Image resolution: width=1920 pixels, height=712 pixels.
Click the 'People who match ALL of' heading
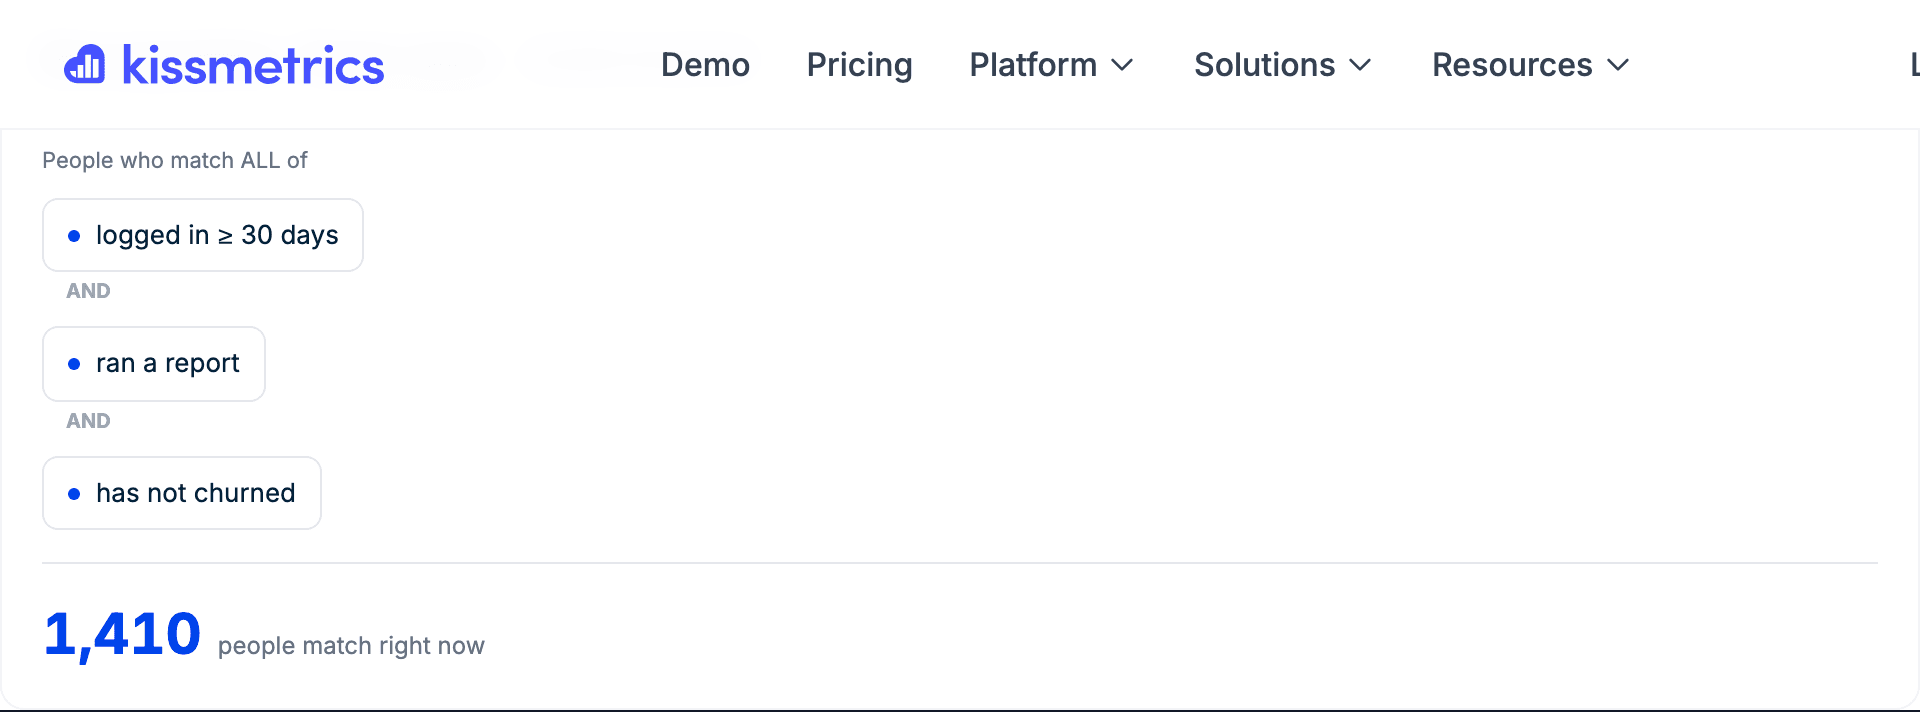point(175,160)
